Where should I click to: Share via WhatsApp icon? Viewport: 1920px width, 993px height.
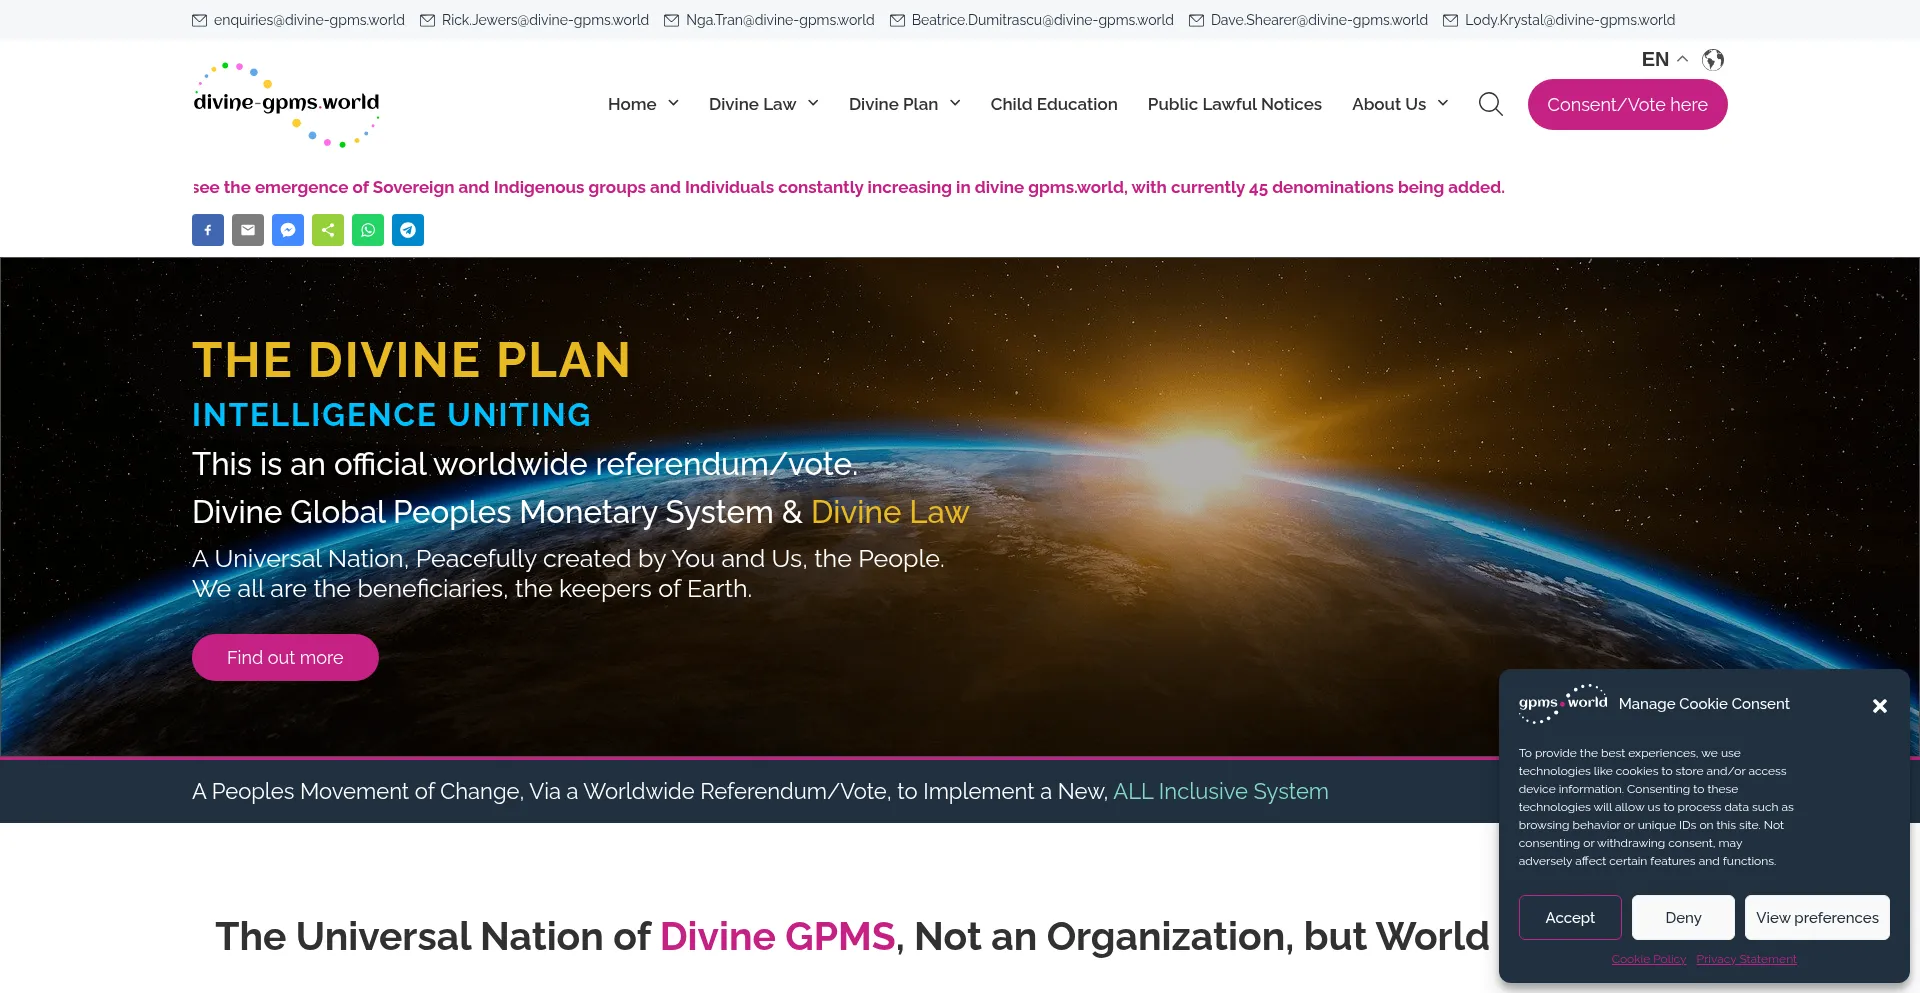[368, 230]
